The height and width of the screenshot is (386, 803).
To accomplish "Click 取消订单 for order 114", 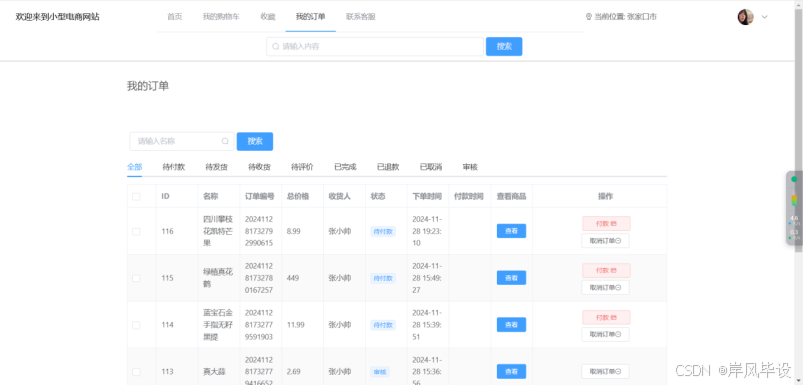I will [605, 334].
